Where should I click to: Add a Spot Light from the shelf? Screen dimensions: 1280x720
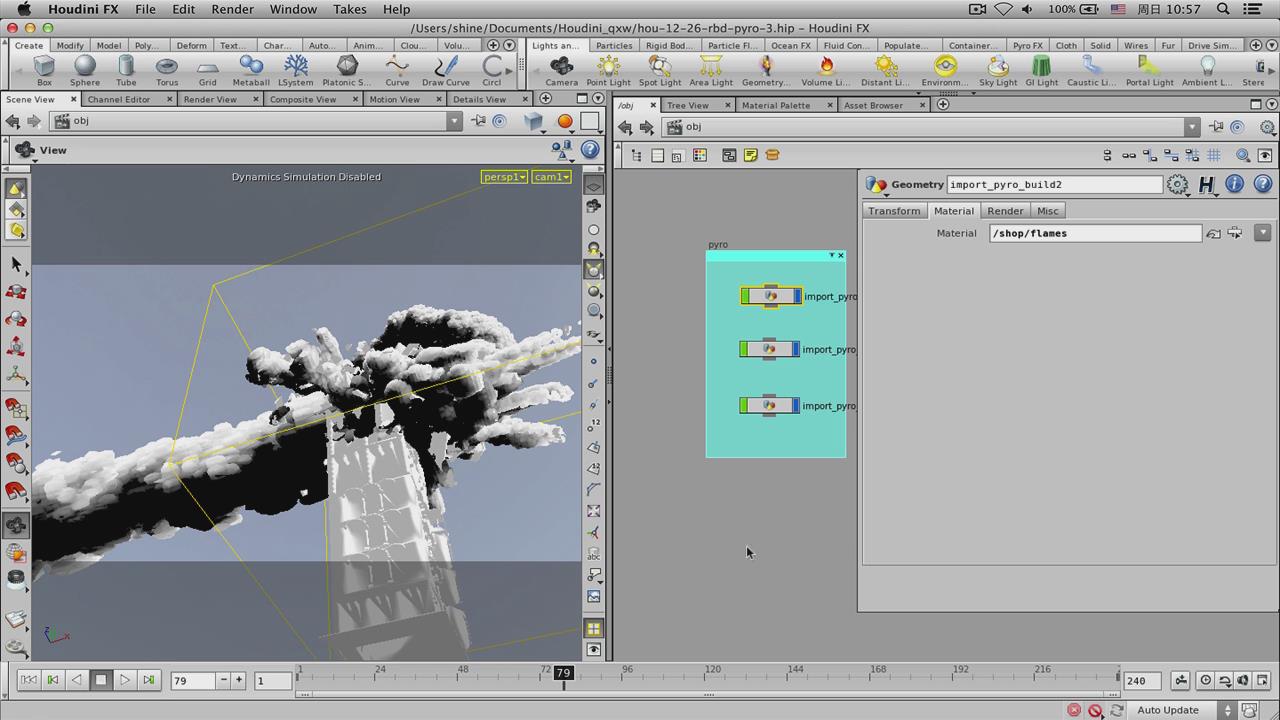pyautogui.click(x=660, y=71)
